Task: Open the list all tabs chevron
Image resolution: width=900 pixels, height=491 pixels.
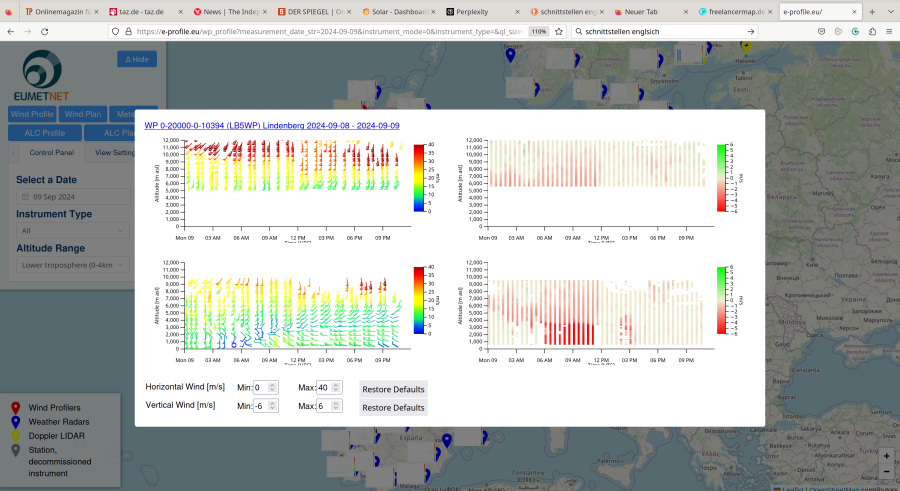Action: pos(890,11)
